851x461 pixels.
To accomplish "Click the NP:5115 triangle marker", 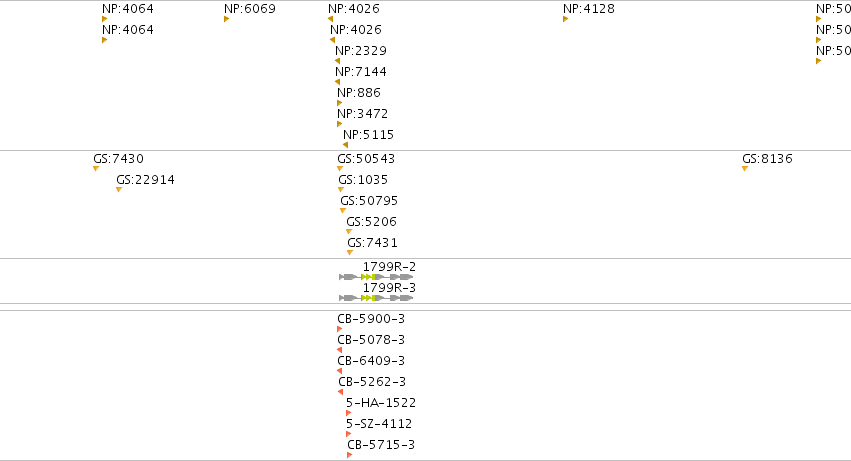I will [x=345, y=145].
